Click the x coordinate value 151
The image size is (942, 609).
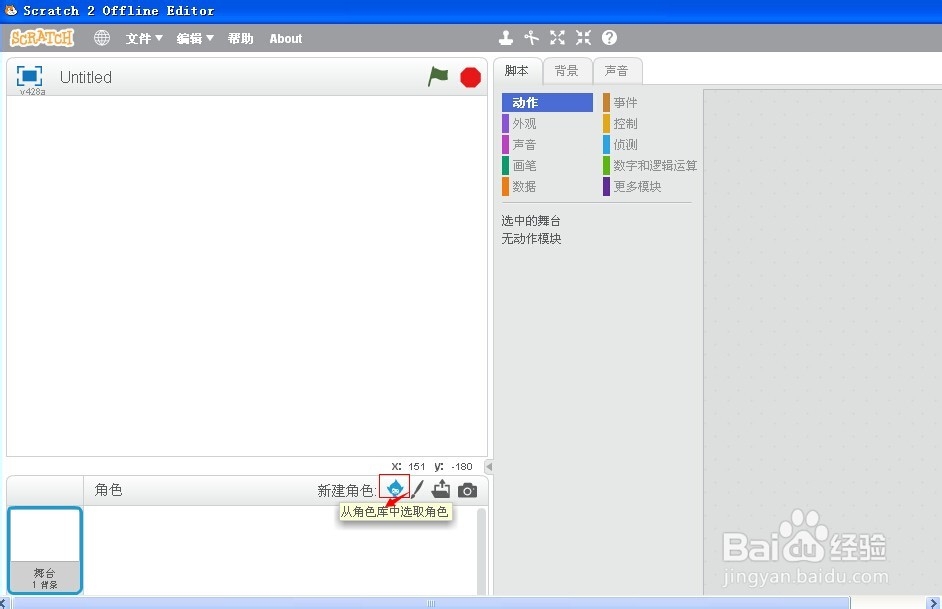coord(416,467)
